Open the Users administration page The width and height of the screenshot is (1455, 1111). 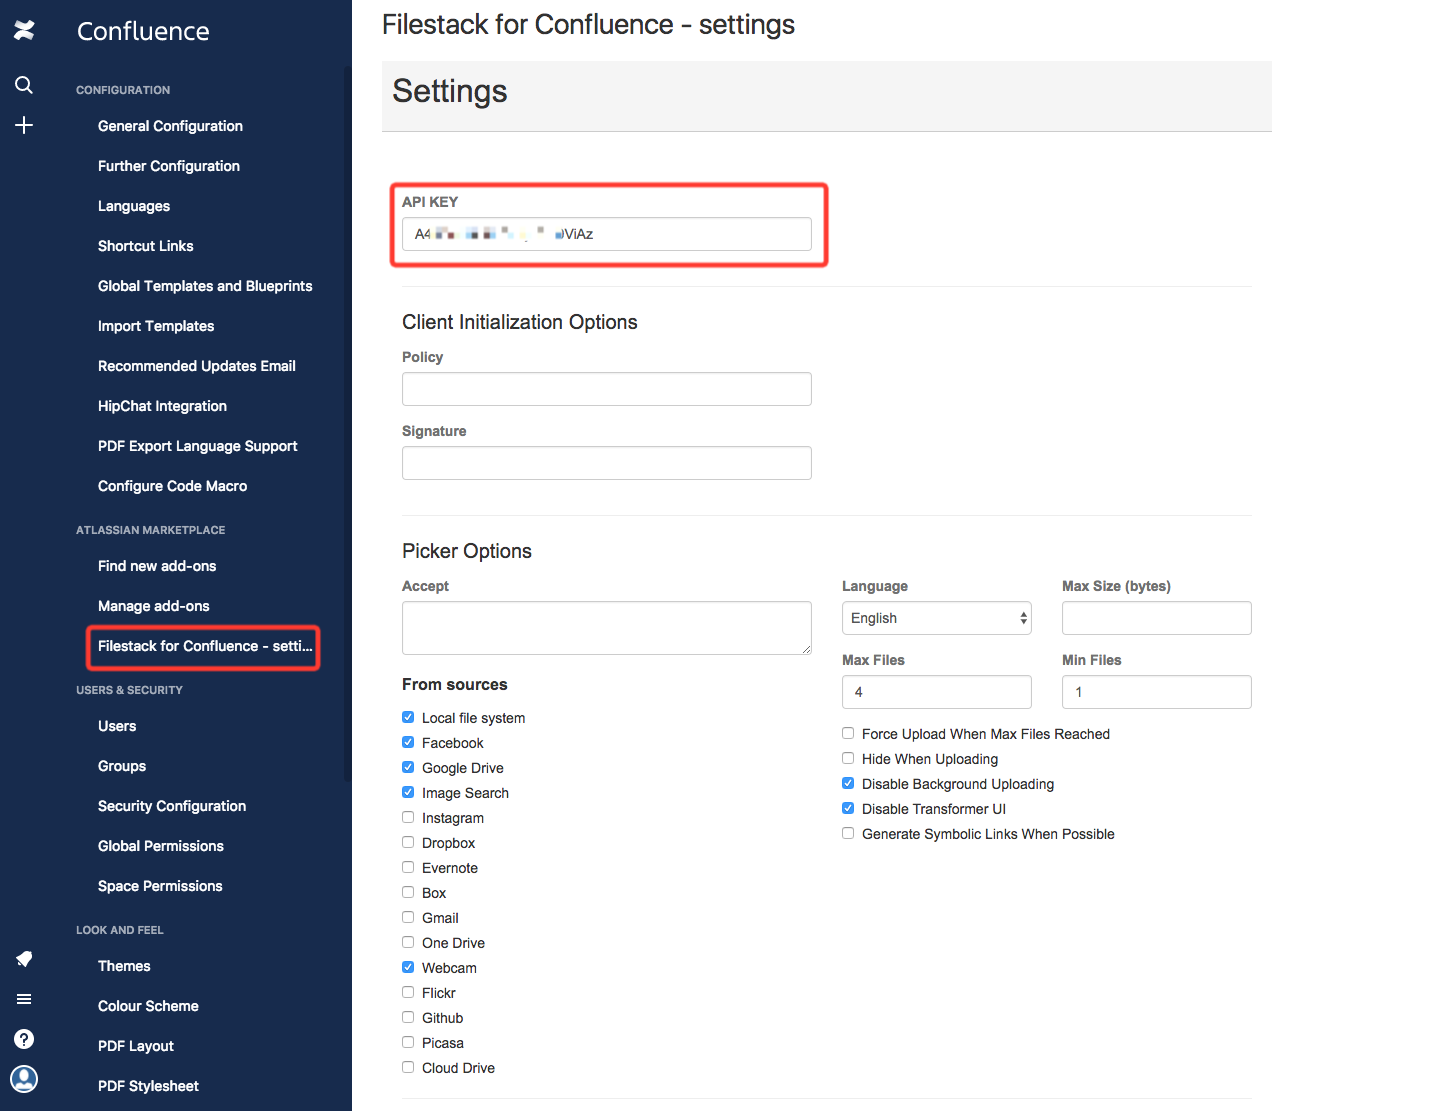[117, 726]
